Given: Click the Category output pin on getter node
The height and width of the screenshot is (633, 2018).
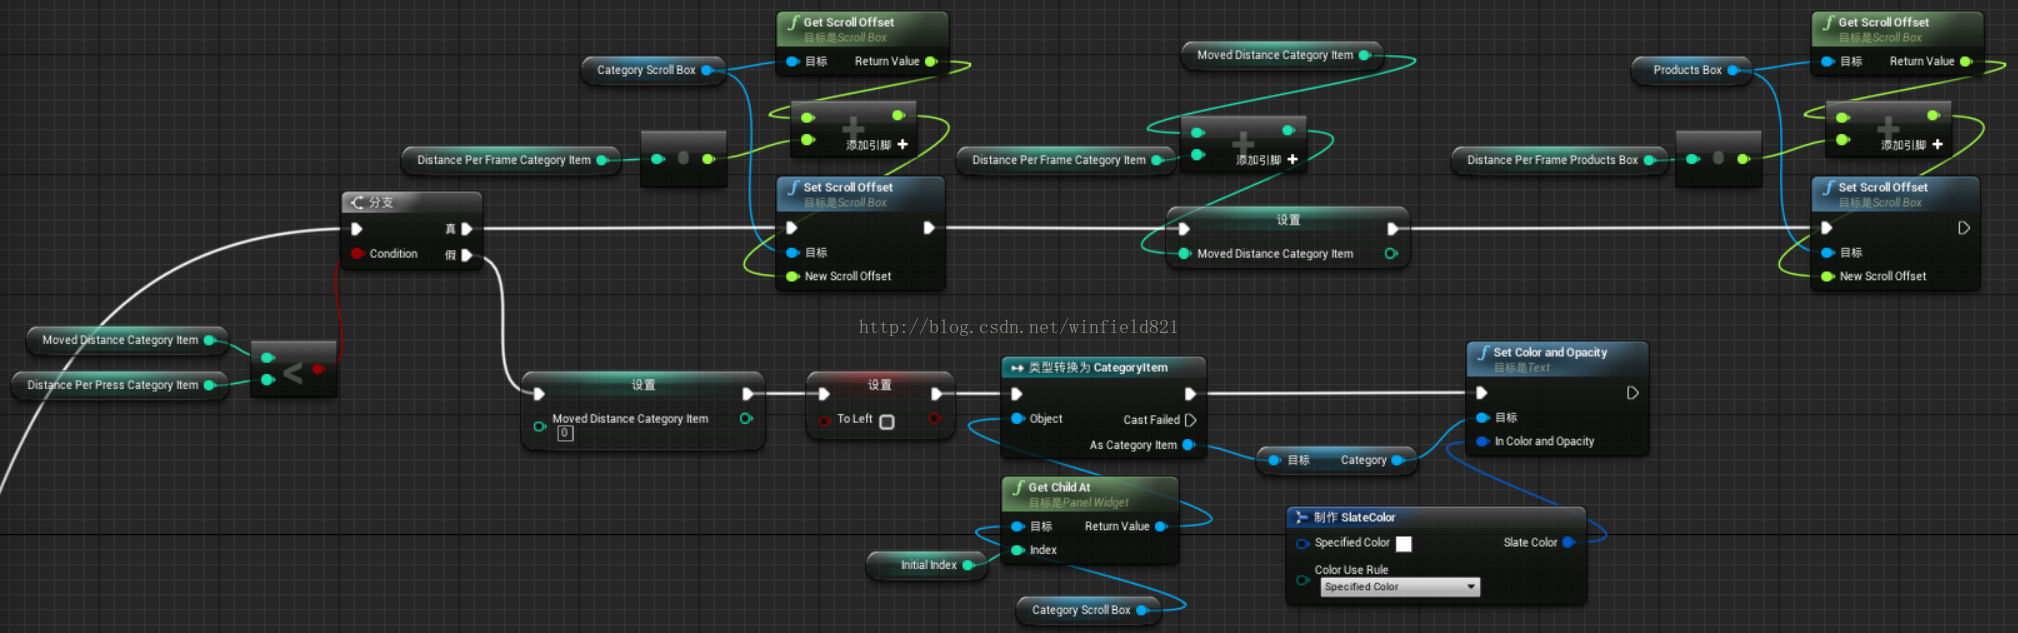Looking at the screenshot, I should point(1397,460).
